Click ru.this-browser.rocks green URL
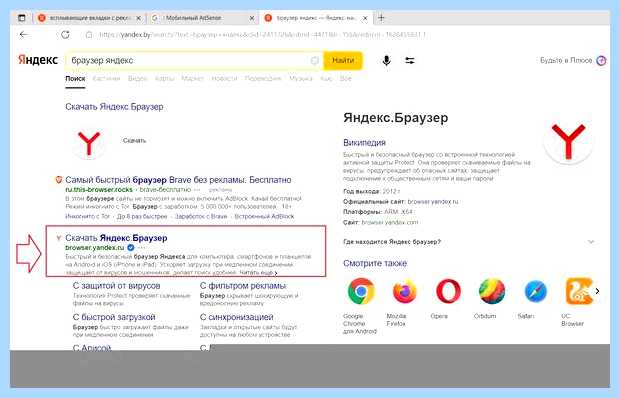The image size is (620, 398). (x=99, y=190)
